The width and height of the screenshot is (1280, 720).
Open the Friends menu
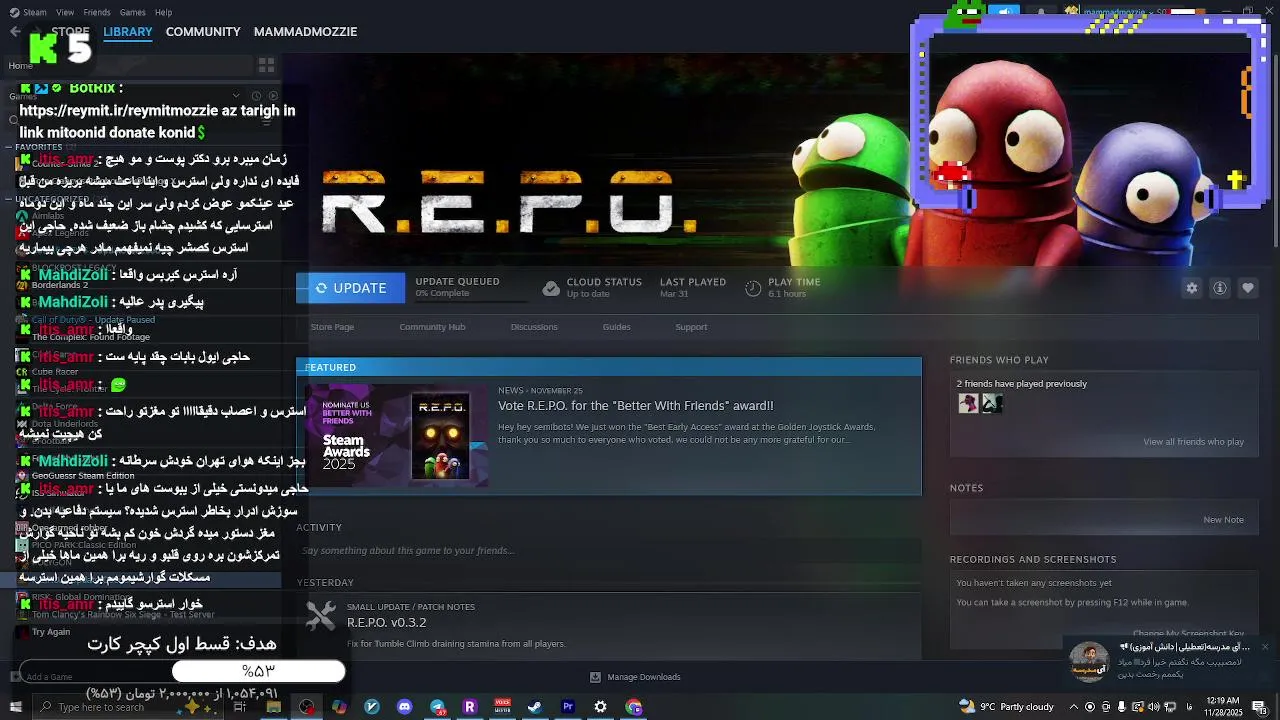tap(97, 12)
